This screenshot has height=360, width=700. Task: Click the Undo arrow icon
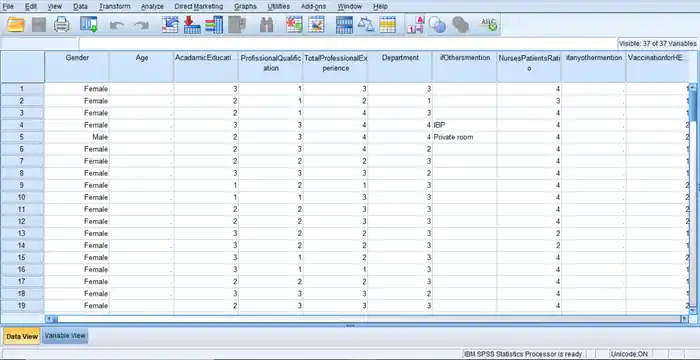coord(117,25)
